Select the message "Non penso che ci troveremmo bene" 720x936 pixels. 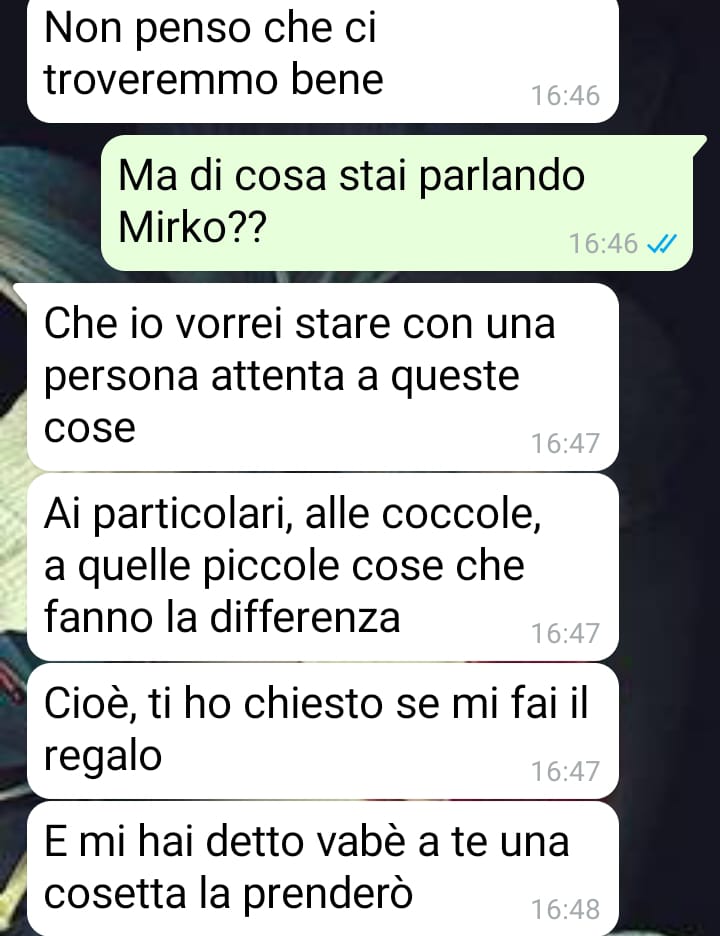click(323, 60)
